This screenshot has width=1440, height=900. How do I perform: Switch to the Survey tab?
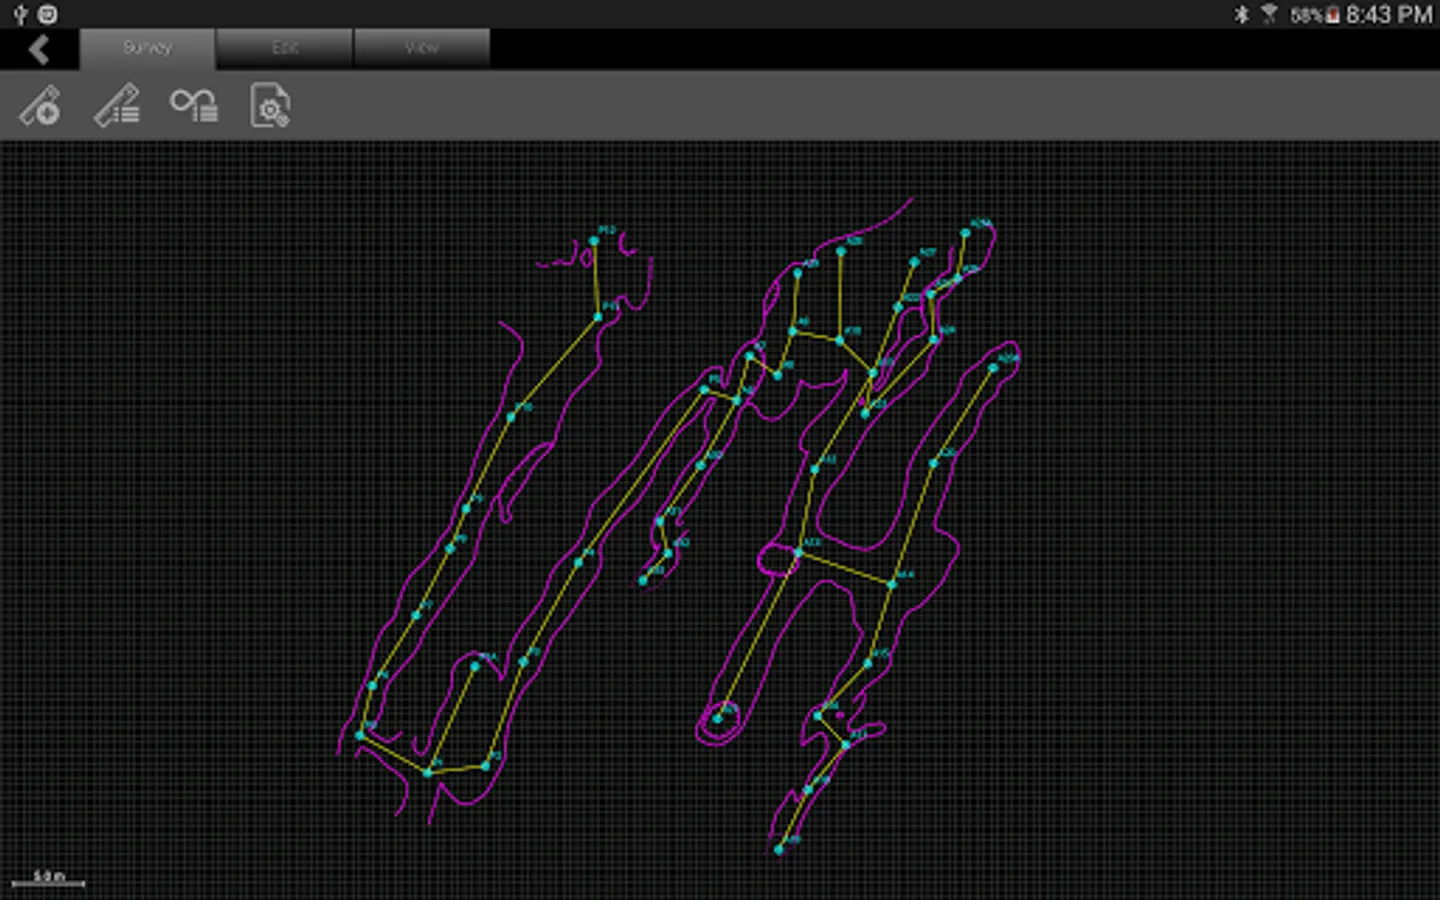tap(147, 48)
